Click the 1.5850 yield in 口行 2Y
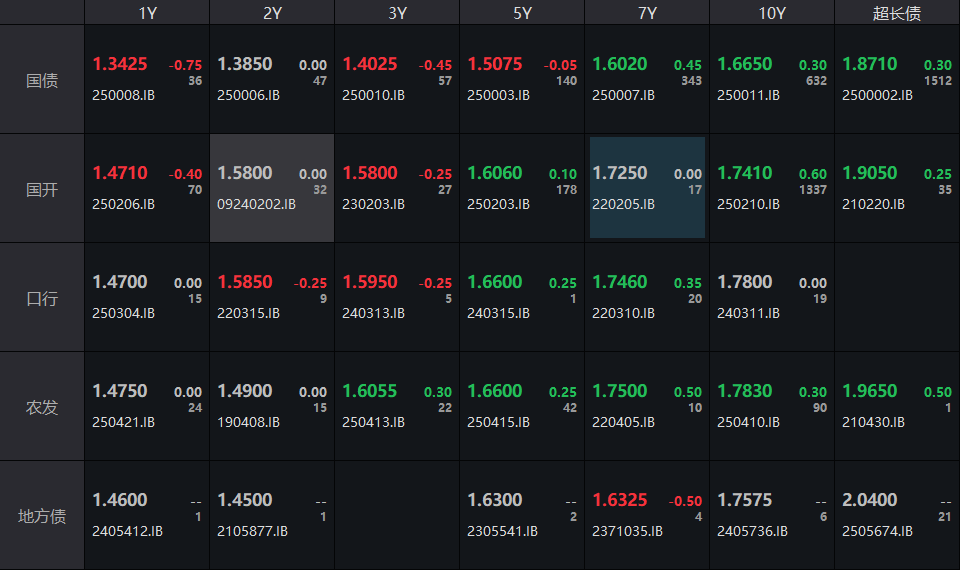The image size is (960, 570). click(x=245, y=282)
